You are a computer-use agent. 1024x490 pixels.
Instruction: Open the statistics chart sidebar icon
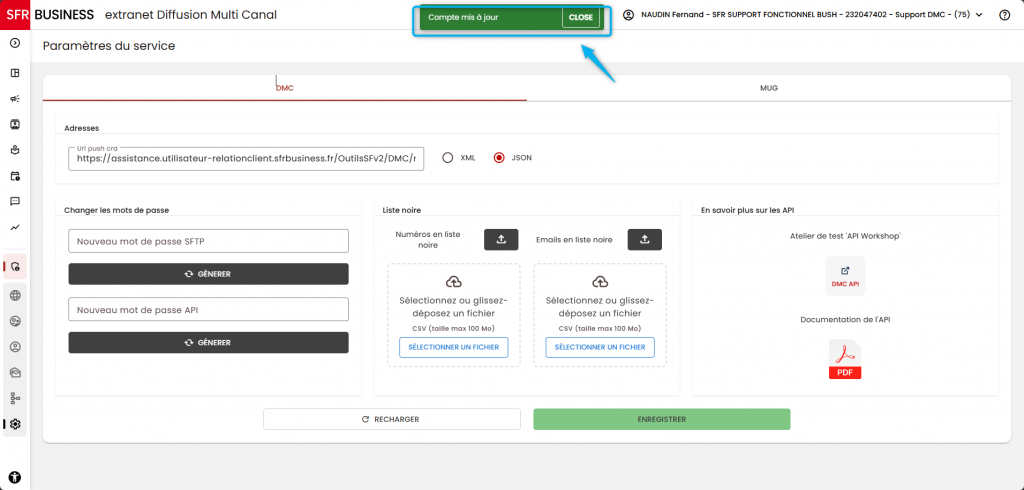click(15, 227)
